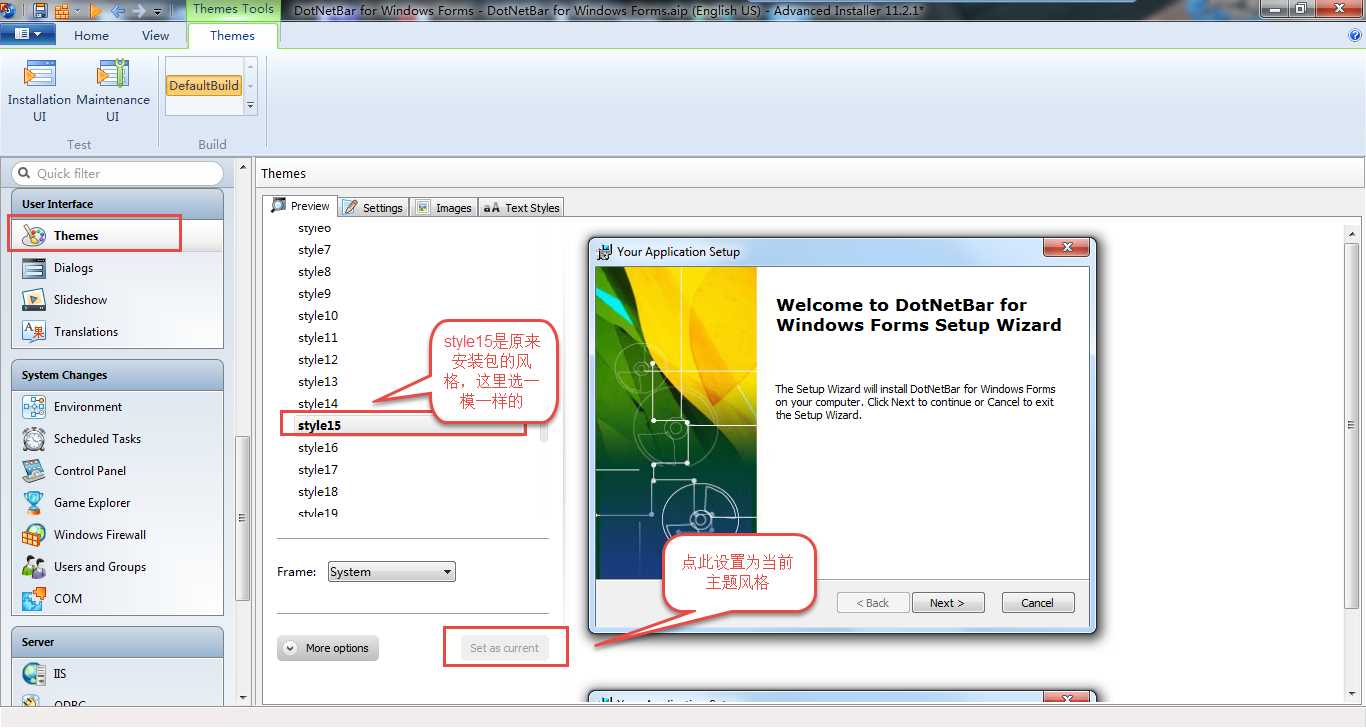This screenshot has height=728, width=1366.
Task: Click the orange Run arrow in quick access toolbar
Action: (x=97, y=11)
